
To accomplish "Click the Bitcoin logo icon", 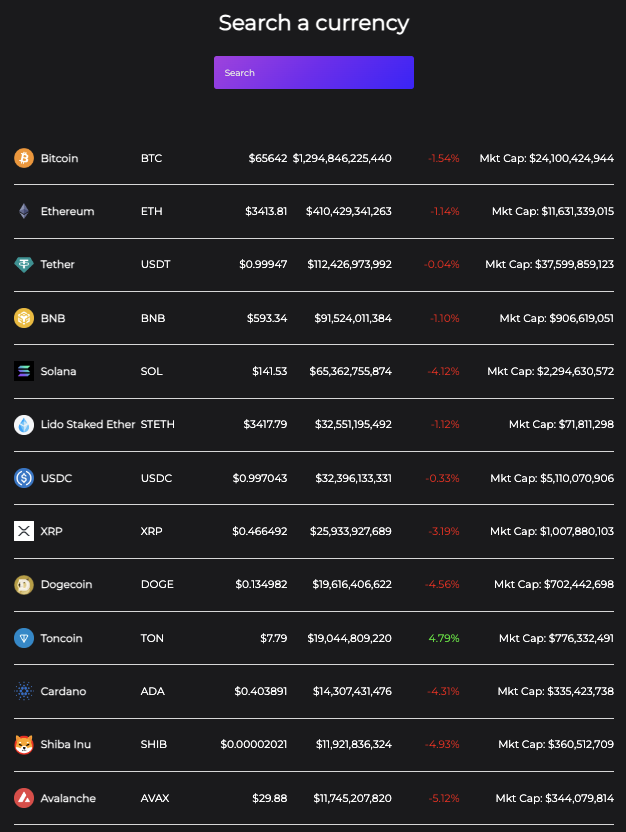I will (x=24, y=158).
